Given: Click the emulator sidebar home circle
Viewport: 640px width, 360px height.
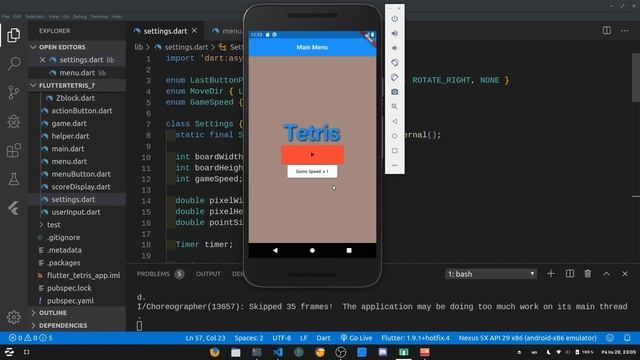Looking at the screenshot, I should point(394,136).
